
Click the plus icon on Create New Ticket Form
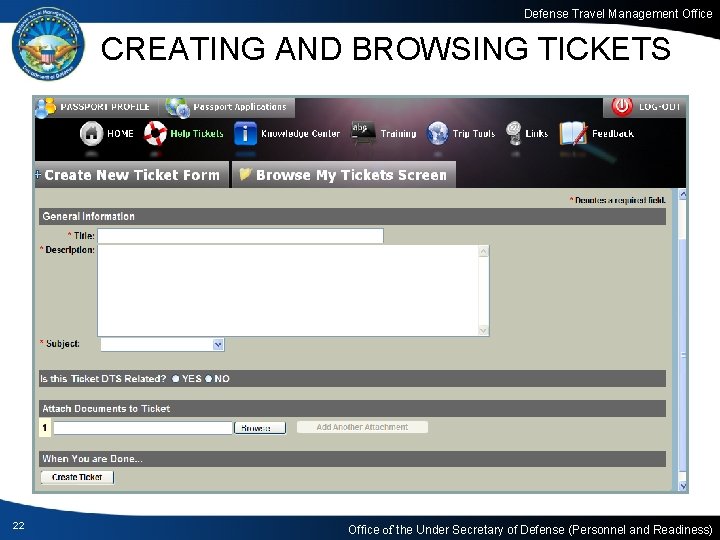click(x=38, y=174)
